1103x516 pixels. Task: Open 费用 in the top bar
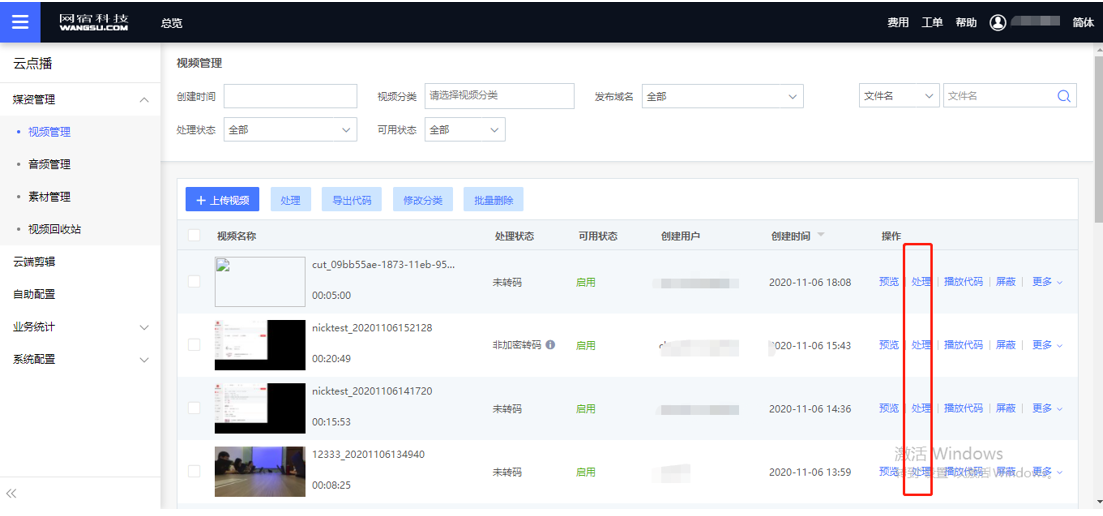898,22
